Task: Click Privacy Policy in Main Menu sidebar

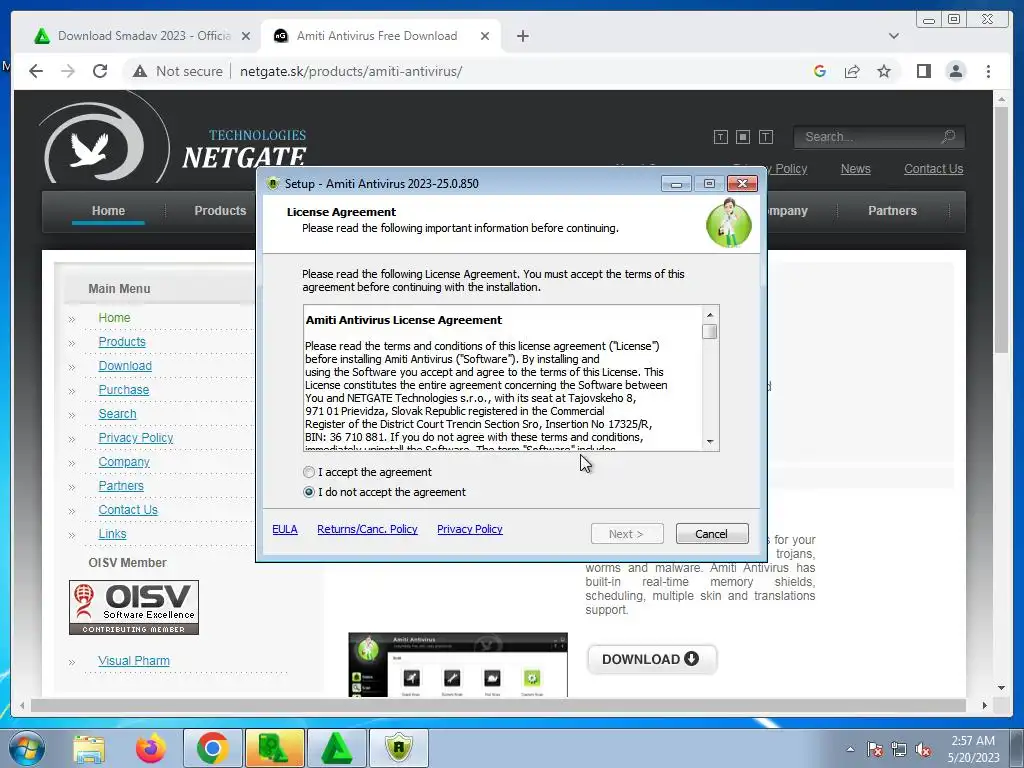Action: (x=136, y=438)
